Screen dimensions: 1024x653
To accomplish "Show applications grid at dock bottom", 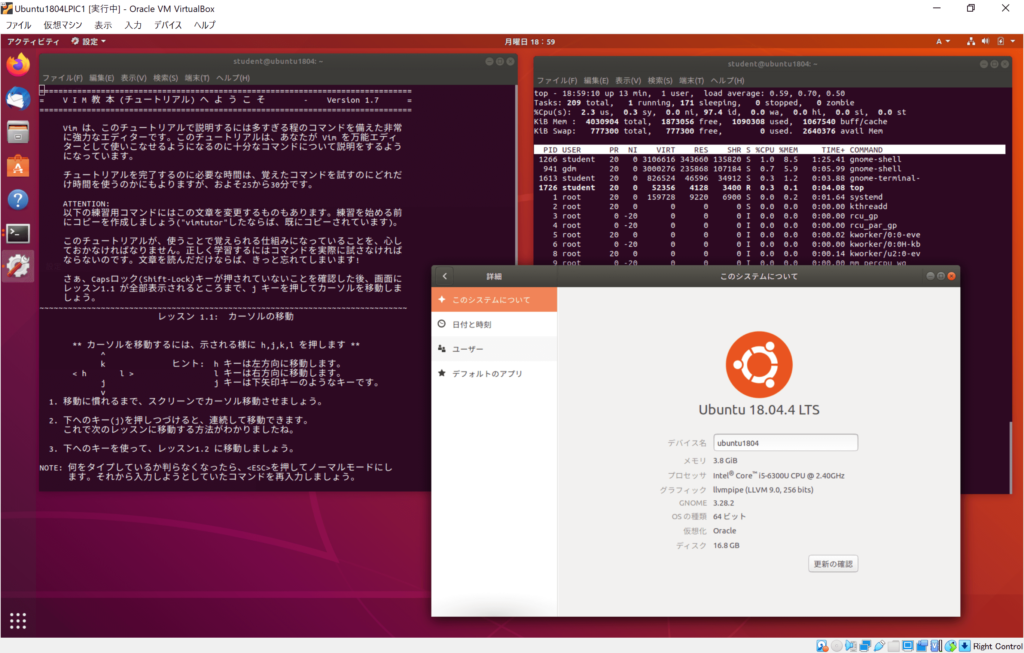I will coord(18,620).
